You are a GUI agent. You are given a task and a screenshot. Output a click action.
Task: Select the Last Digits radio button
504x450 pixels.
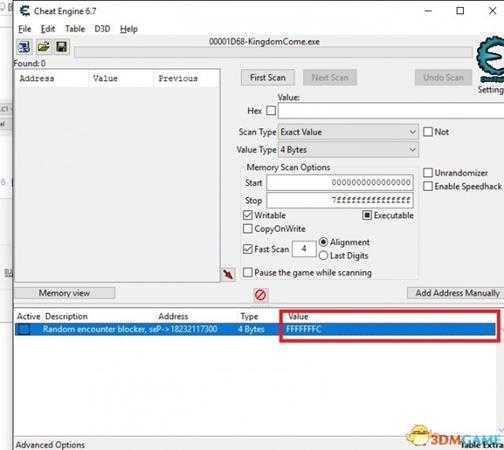323,256
